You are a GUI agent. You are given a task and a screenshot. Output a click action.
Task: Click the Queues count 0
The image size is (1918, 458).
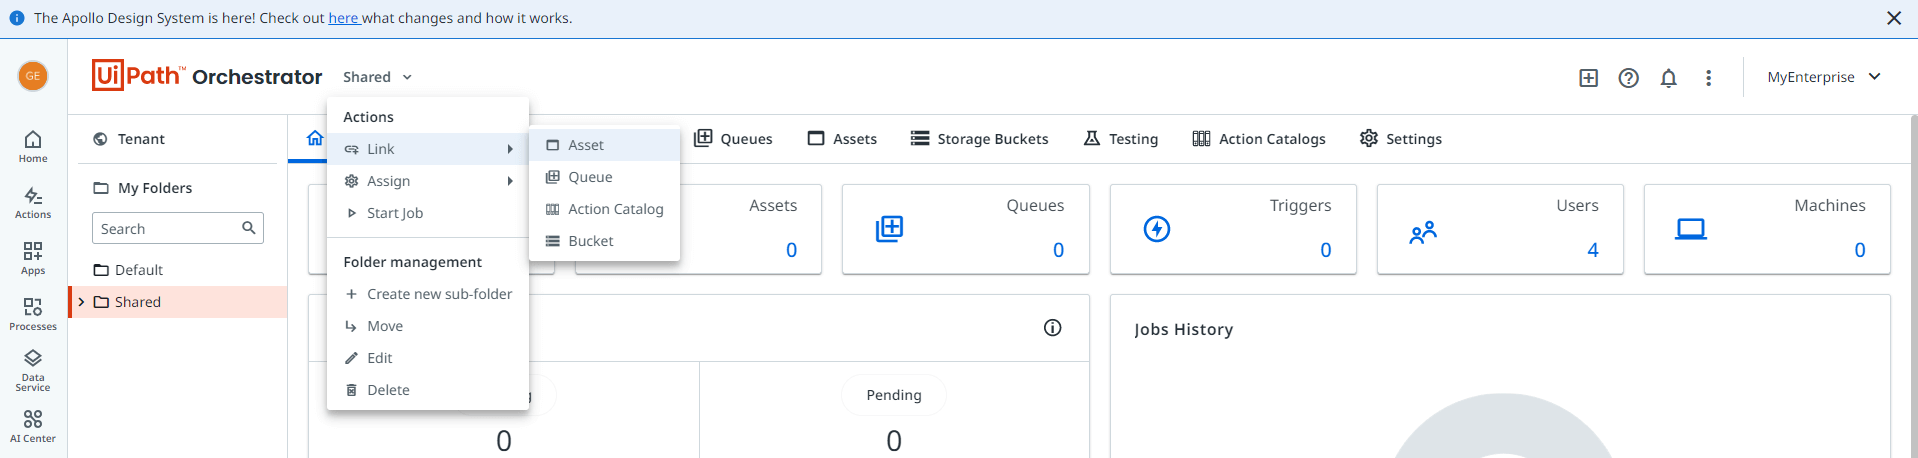coord(1058,250)
